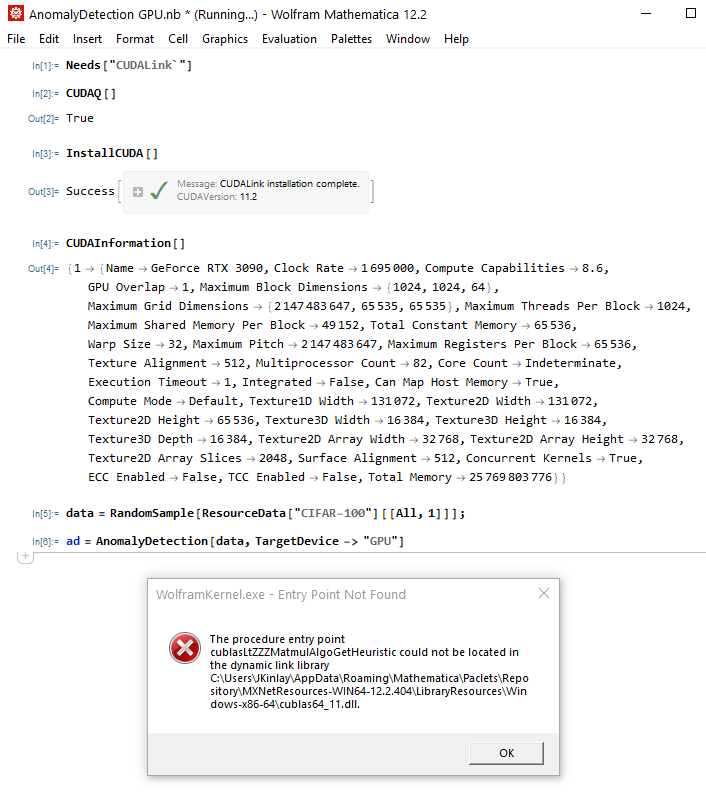Open the Edit menu

(49, 39)
